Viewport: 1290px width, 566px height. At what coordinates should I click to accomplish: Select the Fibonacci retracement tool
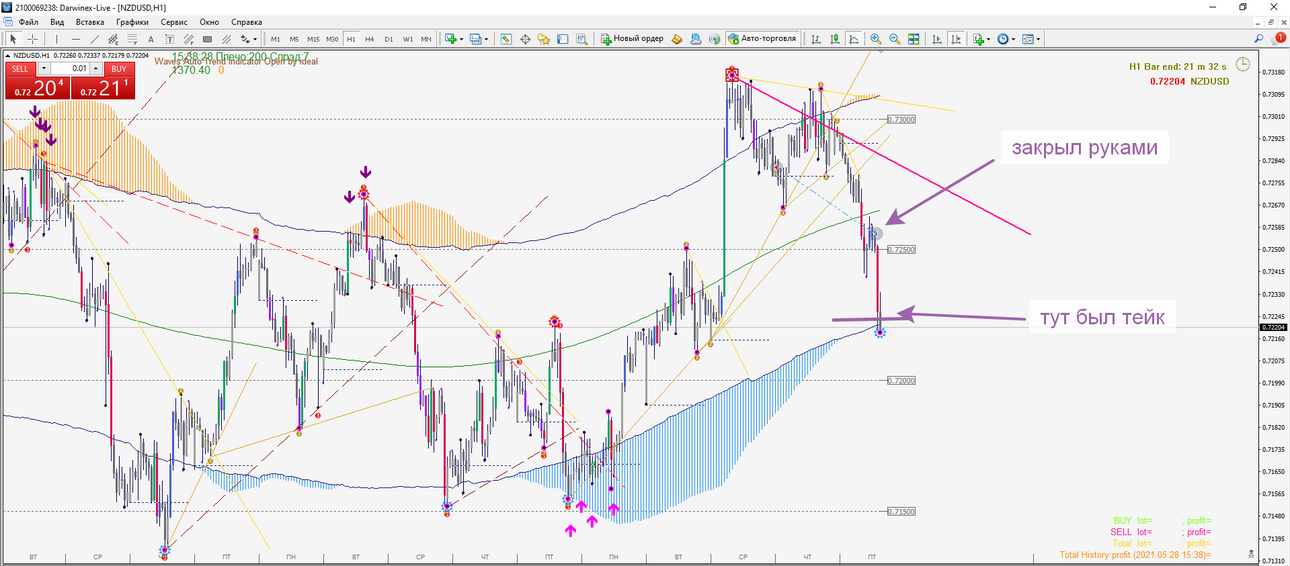click(132, 39)
